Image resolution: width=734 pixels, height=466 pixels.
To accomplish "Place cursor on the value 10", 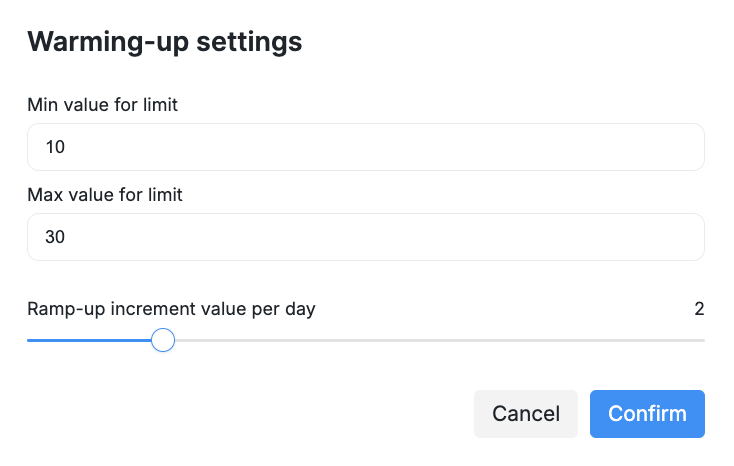I will pyautogui.click(x=55, y=148).
